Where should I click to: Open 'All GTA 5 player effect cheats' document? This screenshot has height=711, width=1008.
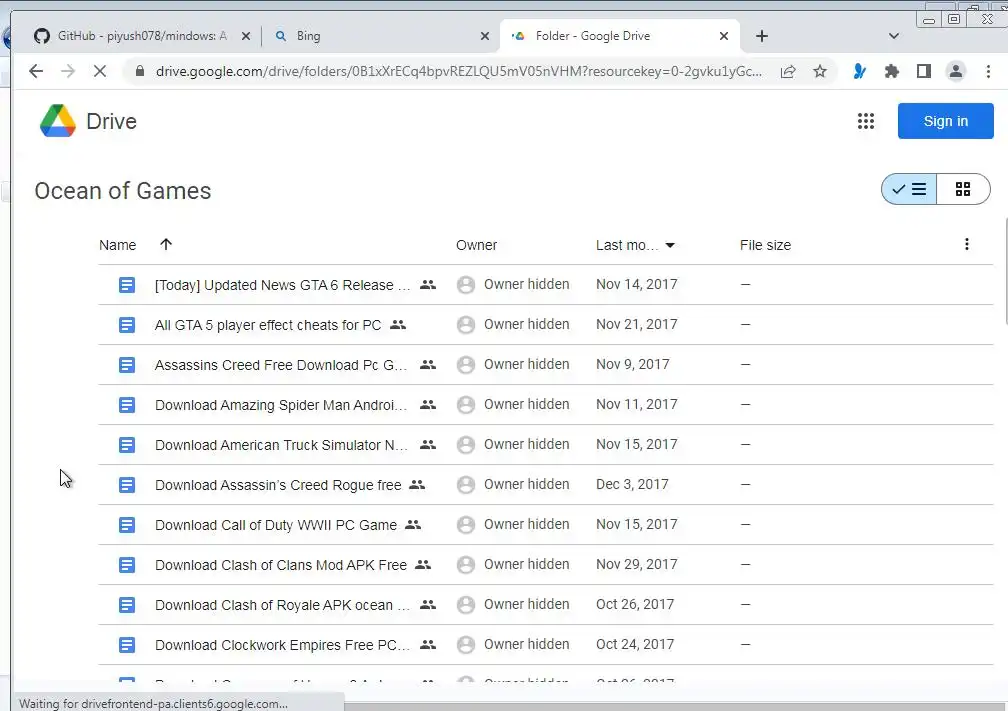(267, 325)
